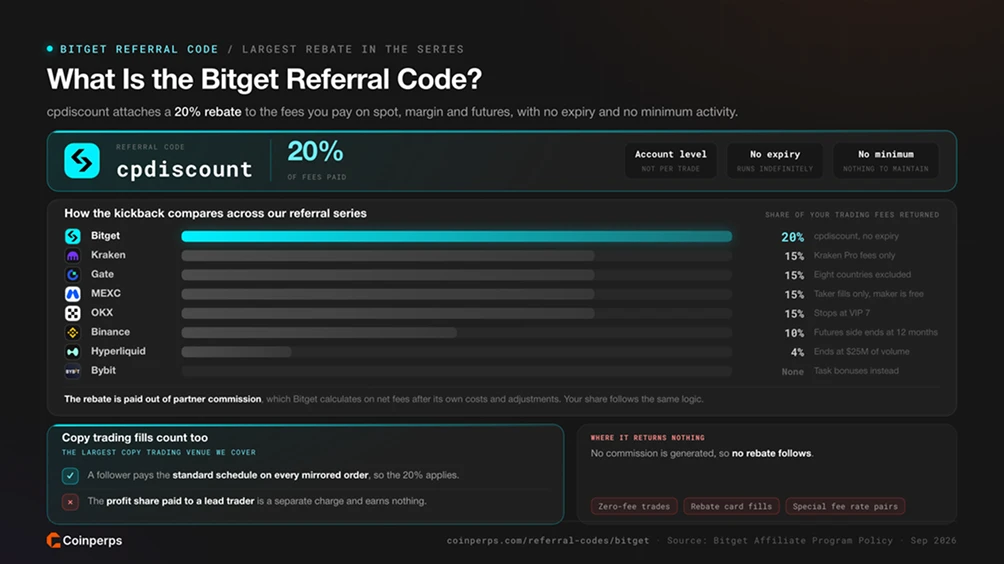The image size is (1004, 564).
Task: Click the note Eight countries excluded
Action: (x=862, y=275)
